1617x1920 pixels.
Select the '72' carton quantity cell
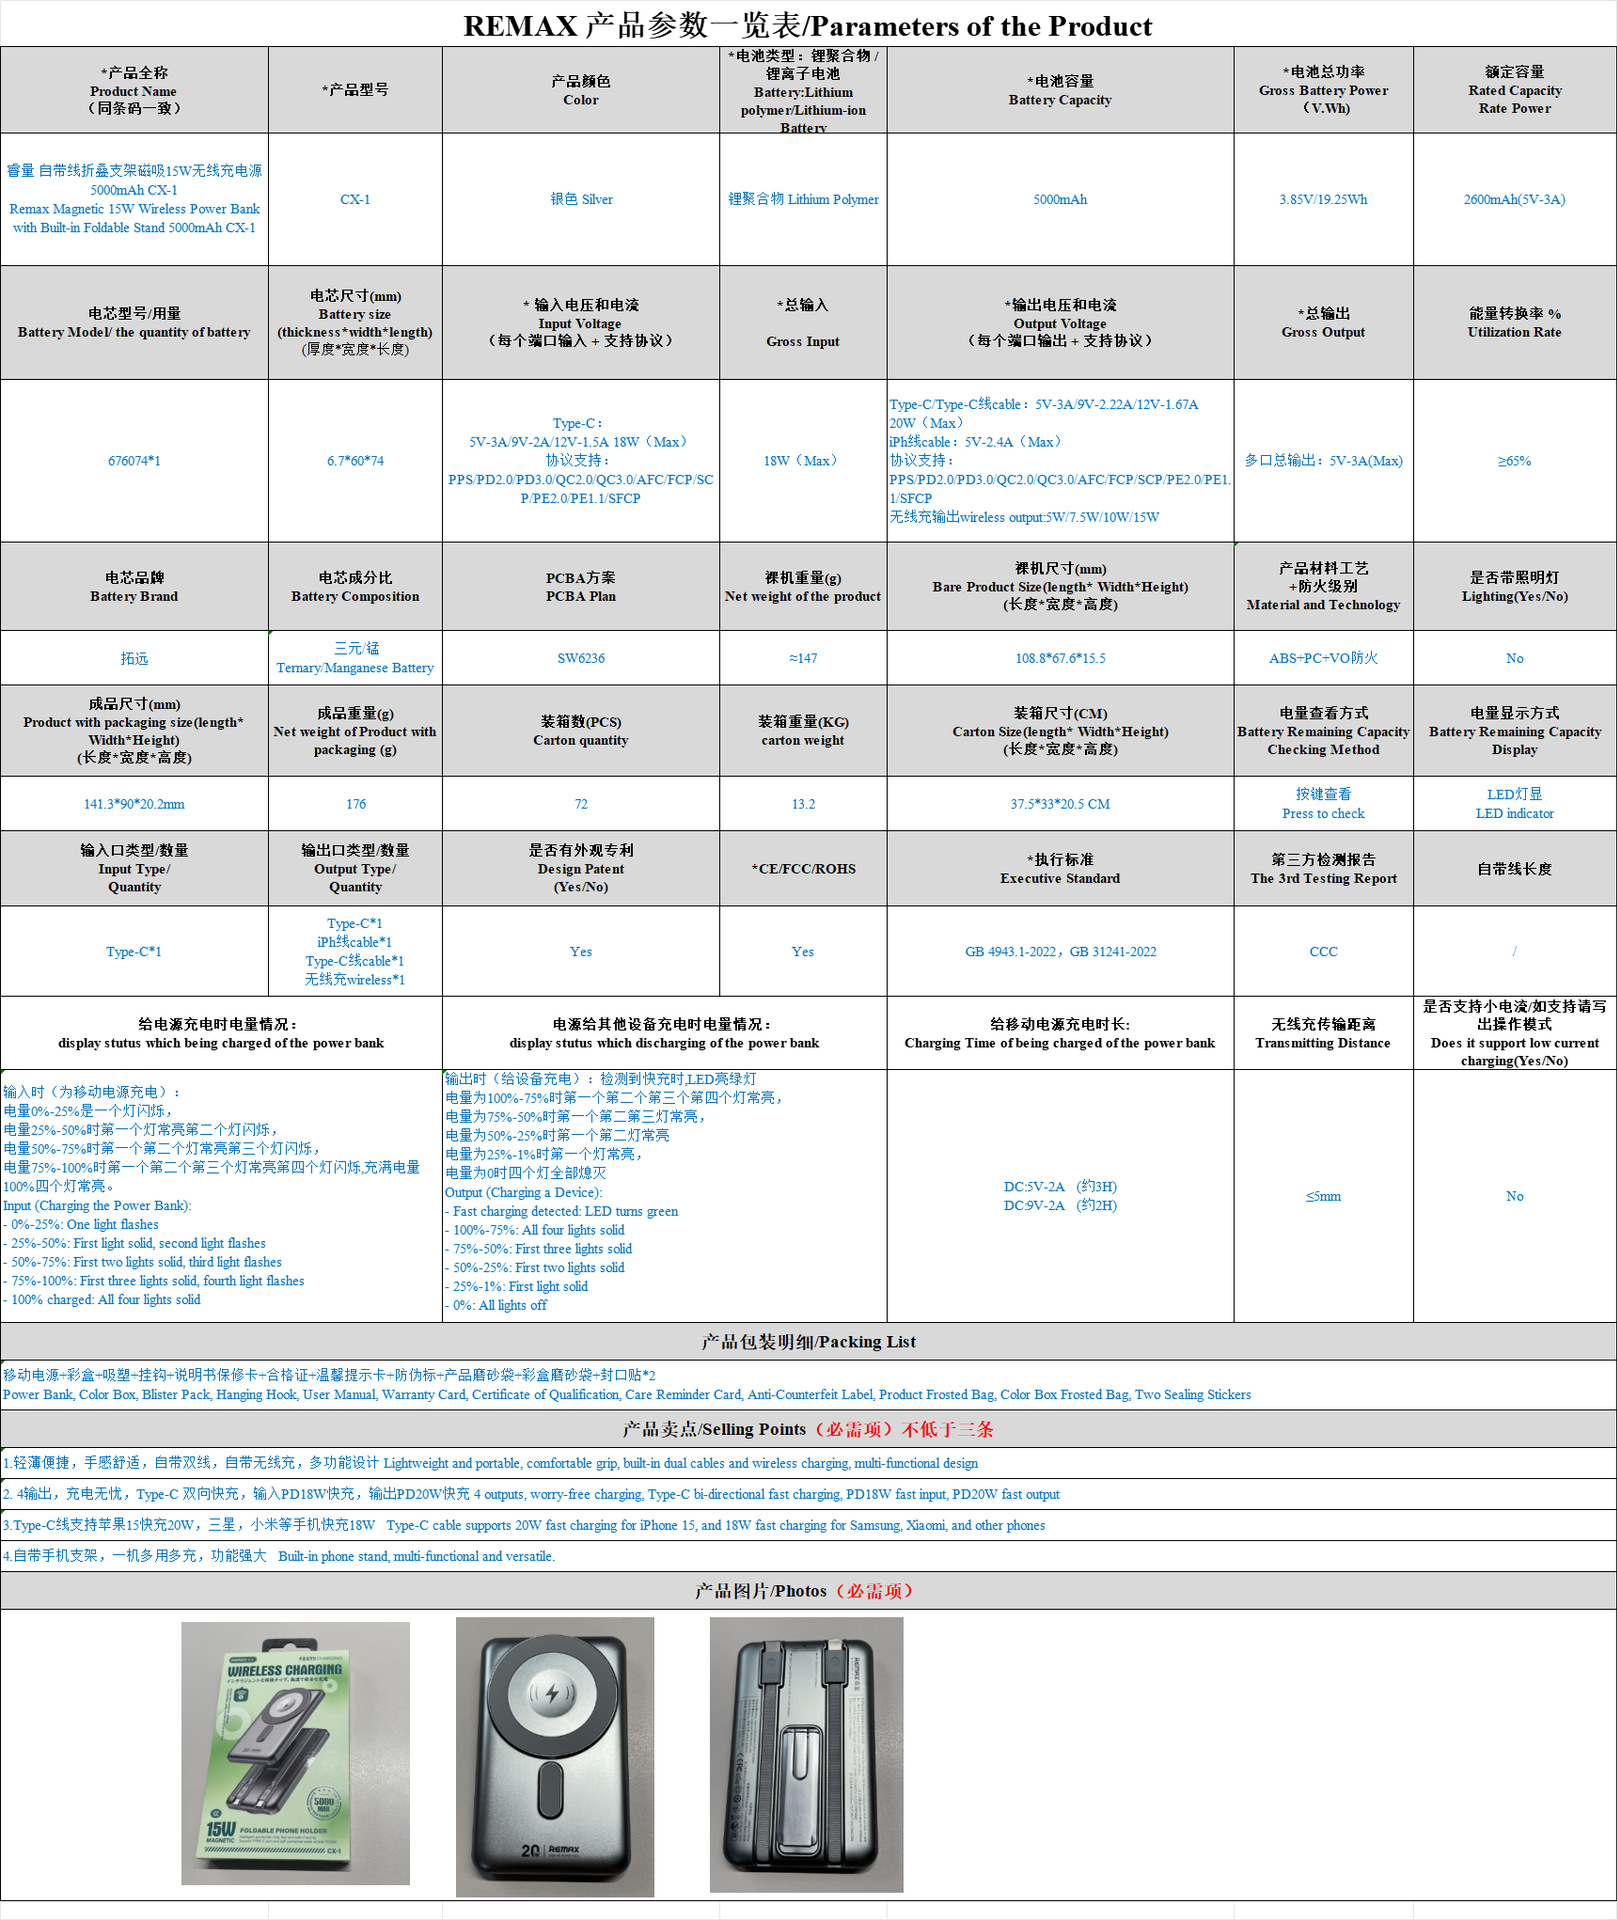pos(581,804)
